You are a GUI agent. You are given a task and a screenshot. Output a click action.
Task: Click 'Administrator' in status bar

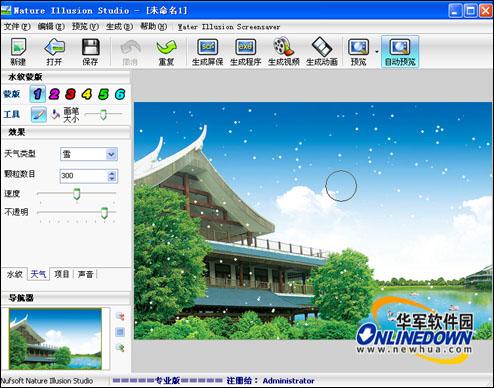pos(288,381)
